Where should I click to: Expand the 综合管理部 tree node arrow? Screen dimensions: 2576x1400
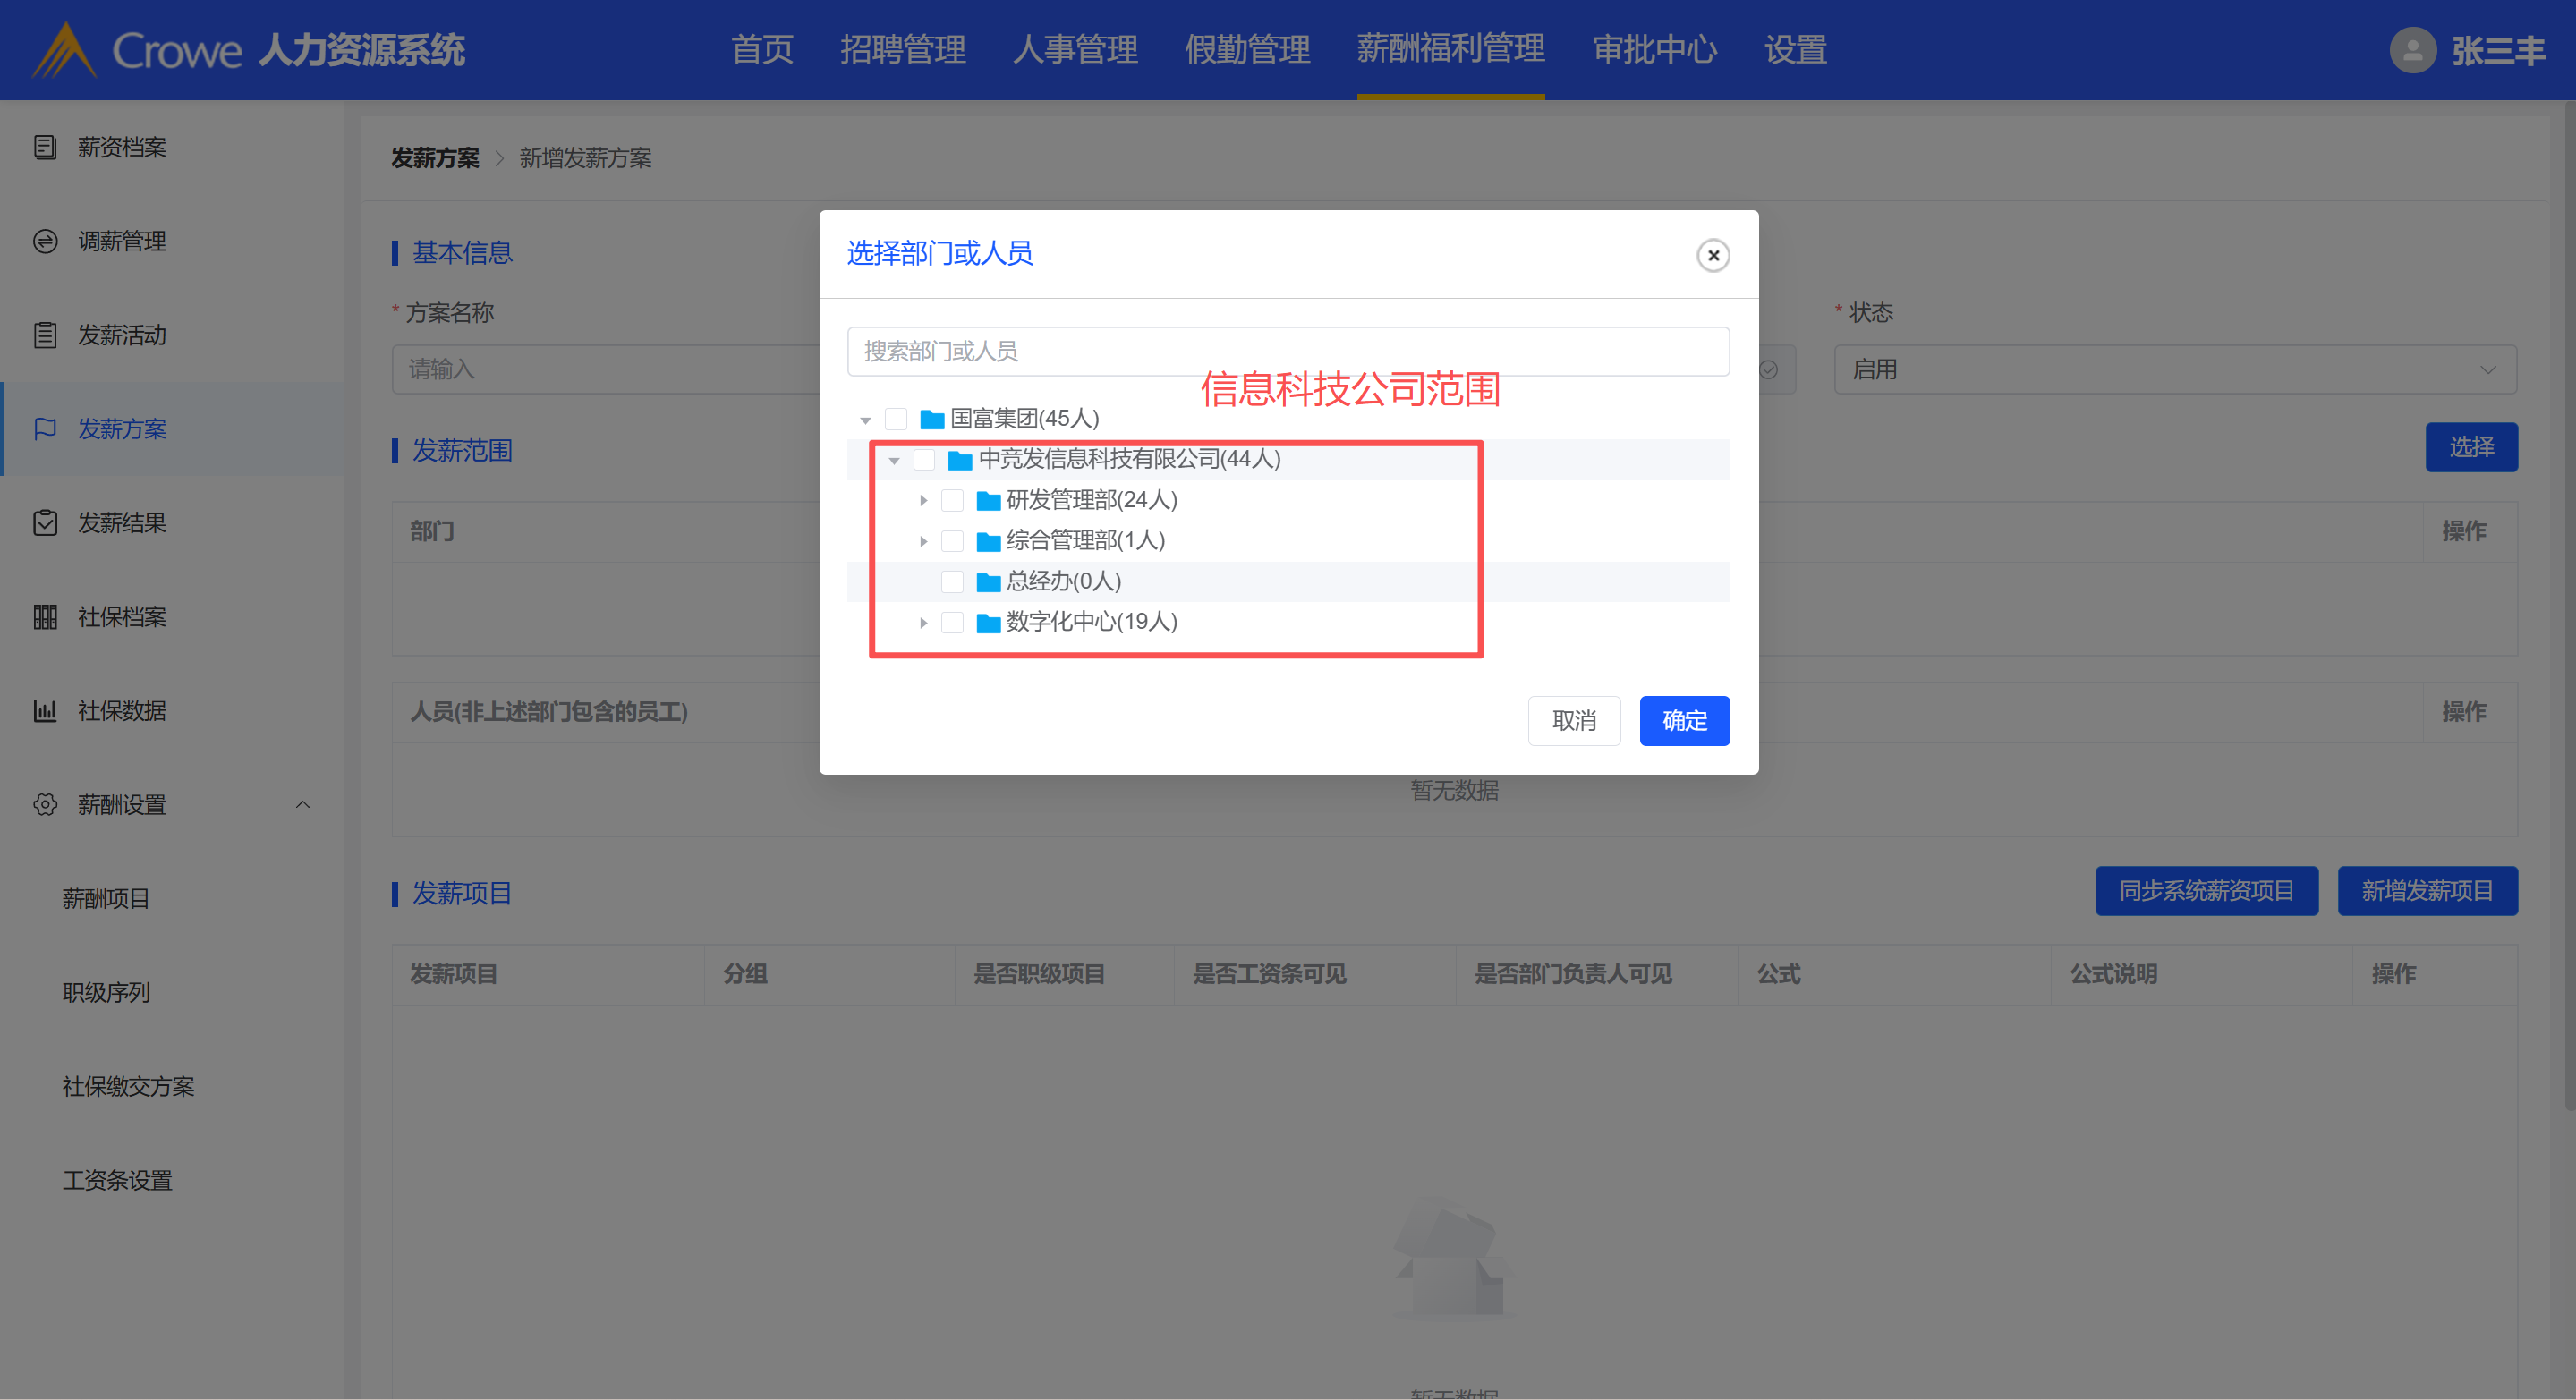[923, 541]
